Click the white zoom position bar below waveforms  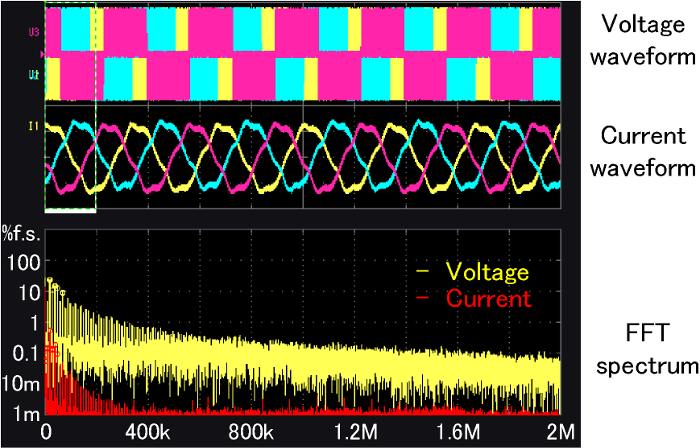point(70,212)
